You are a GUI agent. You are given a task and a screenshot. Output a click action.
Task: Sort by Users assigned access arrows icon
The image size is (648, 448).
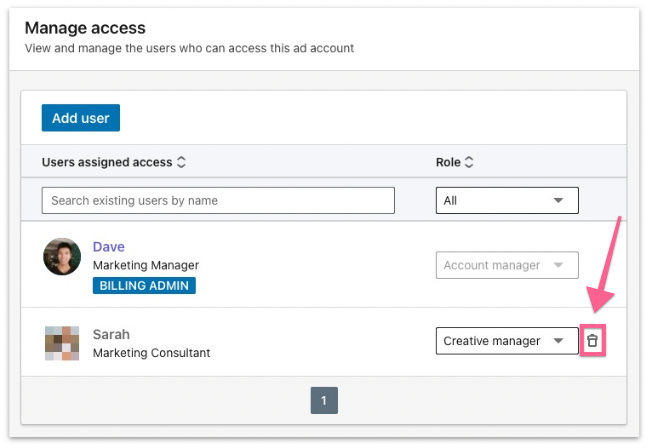(x=181, y=162)
